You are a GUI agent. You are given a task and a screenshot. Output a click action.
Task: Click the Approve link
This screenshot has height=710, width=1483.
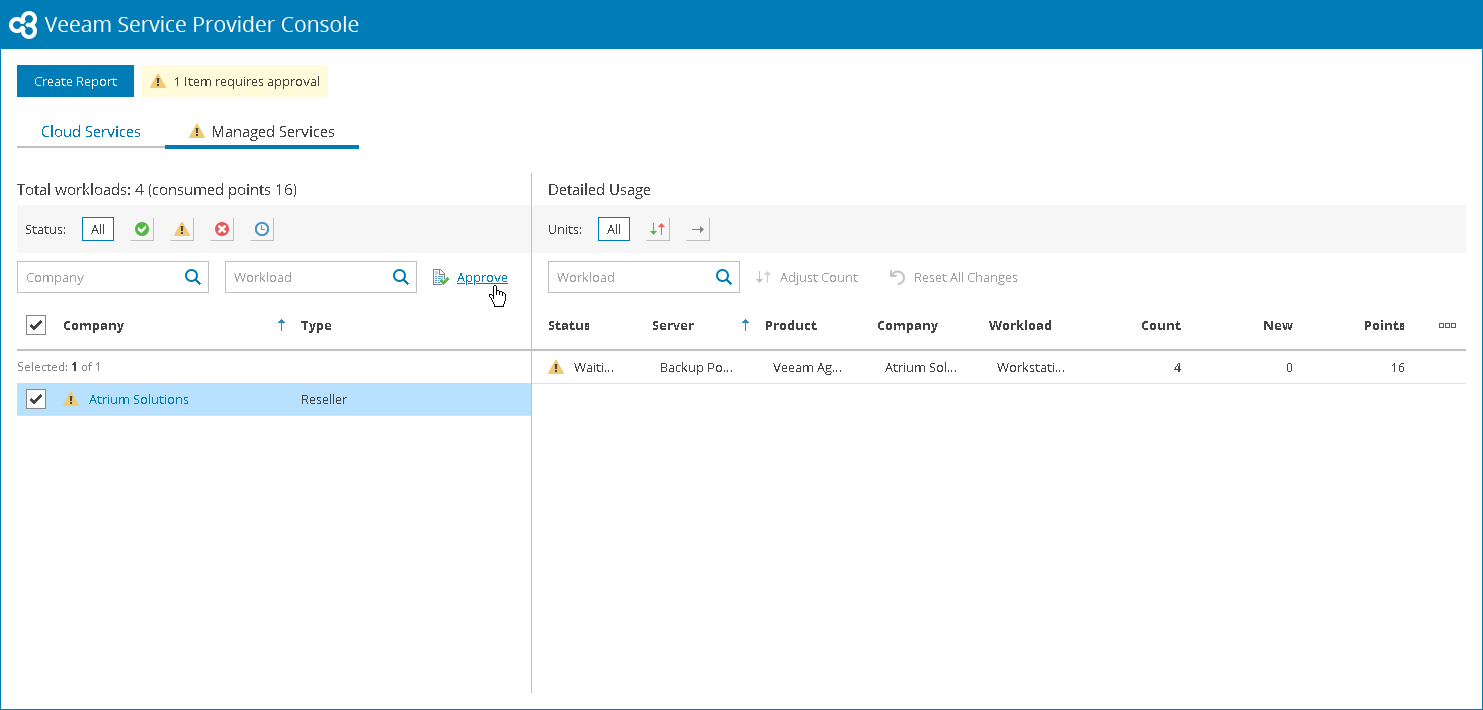[x=482, y=277]
